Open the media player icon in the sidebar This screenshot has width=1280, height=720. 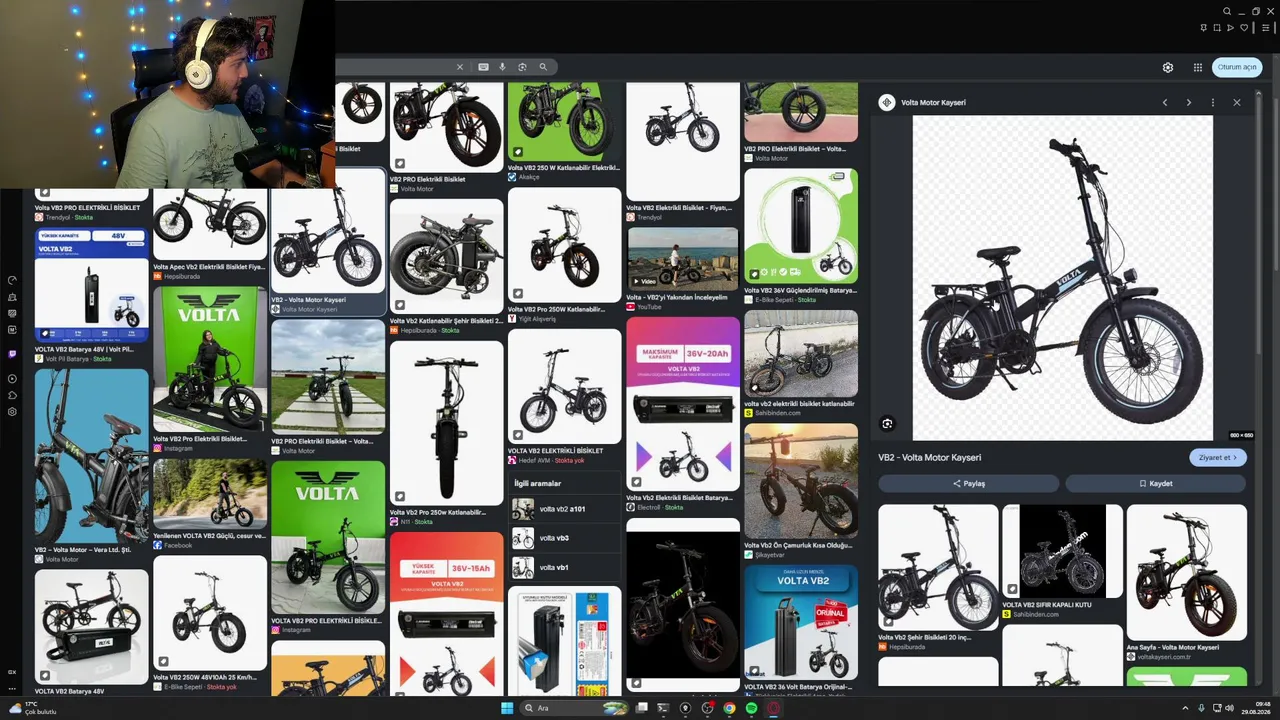(x=12, y=379)
